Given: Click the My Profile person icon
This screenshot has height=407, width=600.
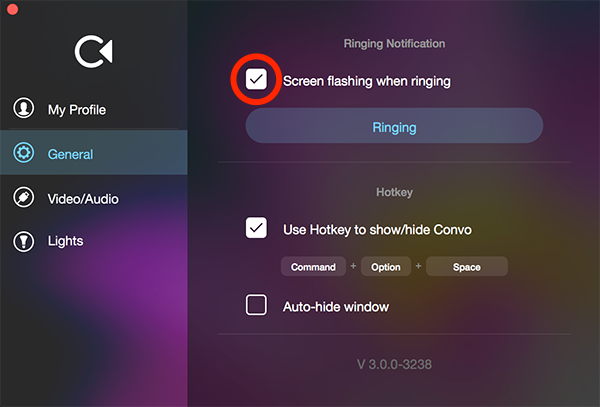Looking at the screenshot, I should coord(23,109).
